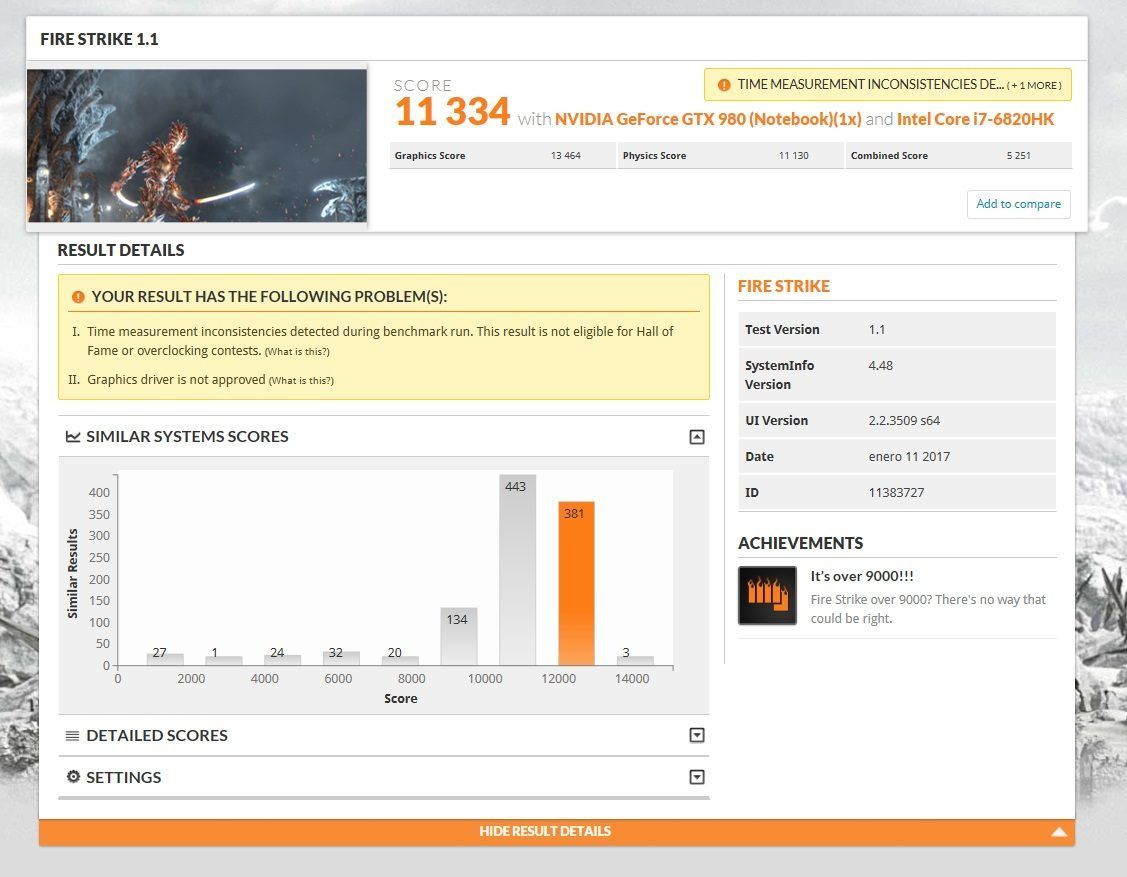The height and width of the screenshot is (877, 1127).
Task: Expand the Detailed Scores section
Action: [697, 736]
